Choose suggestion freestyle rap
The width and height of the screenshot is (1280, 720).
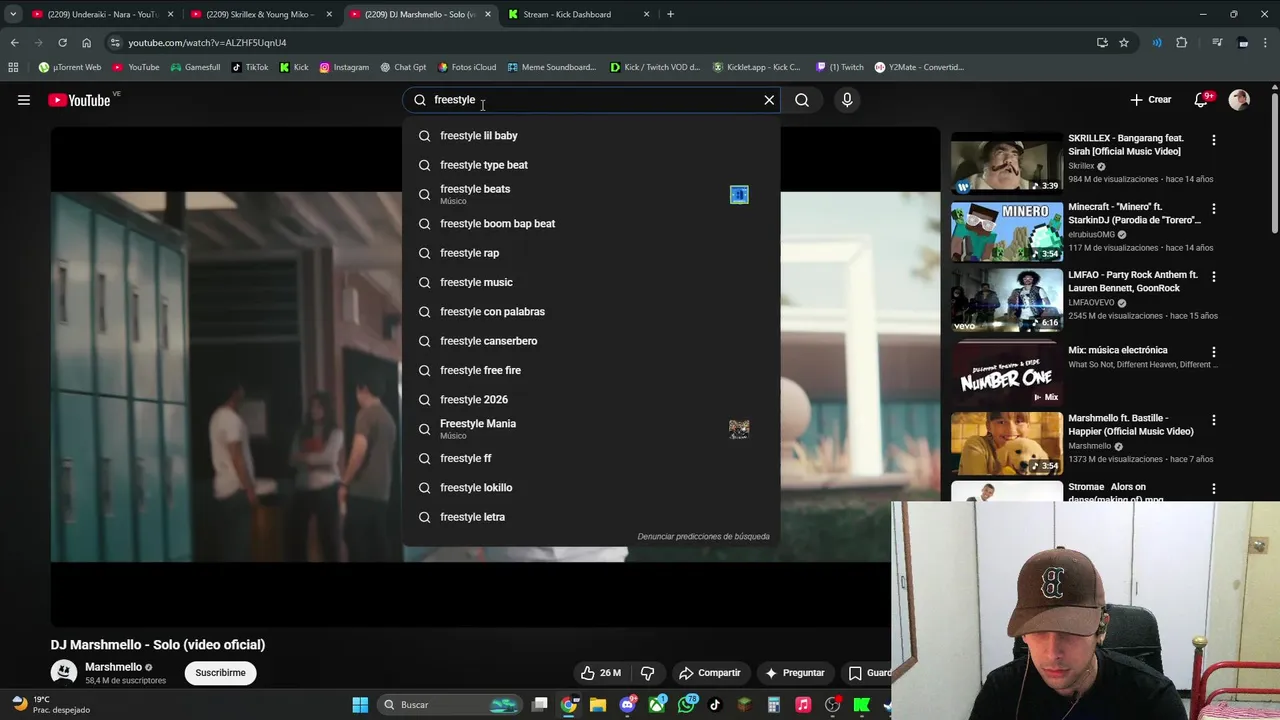(591, 253)
